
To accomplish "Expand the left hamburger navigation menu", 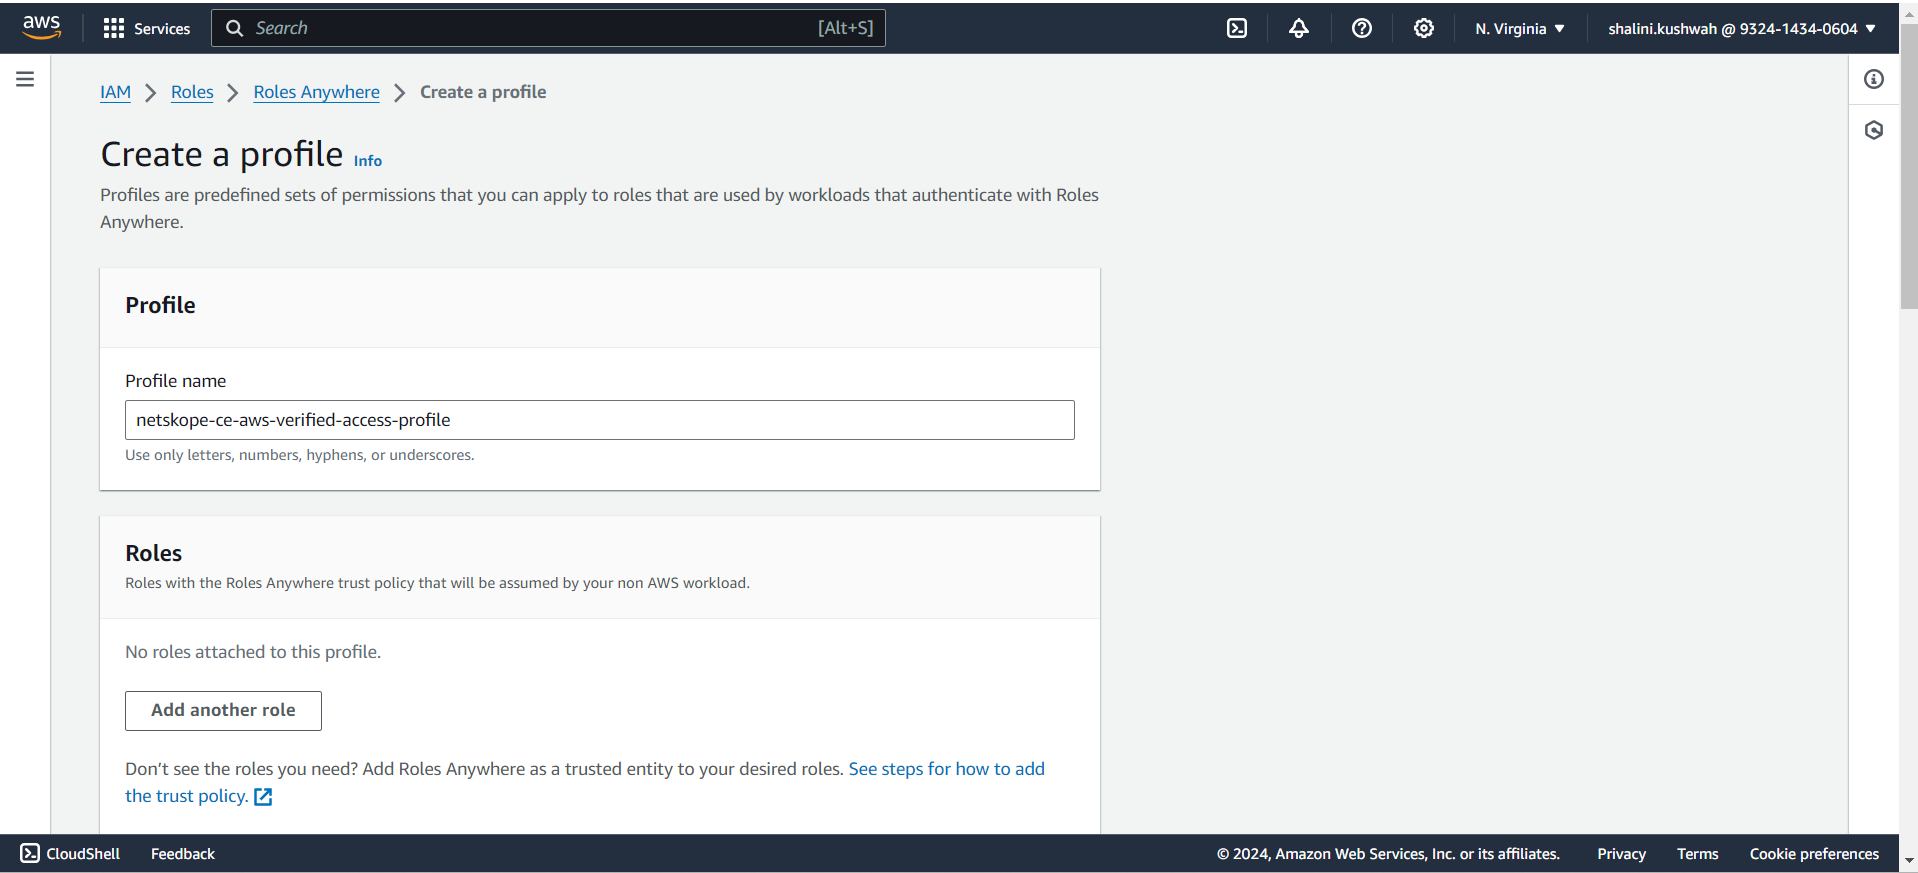I will coord(25,79).
